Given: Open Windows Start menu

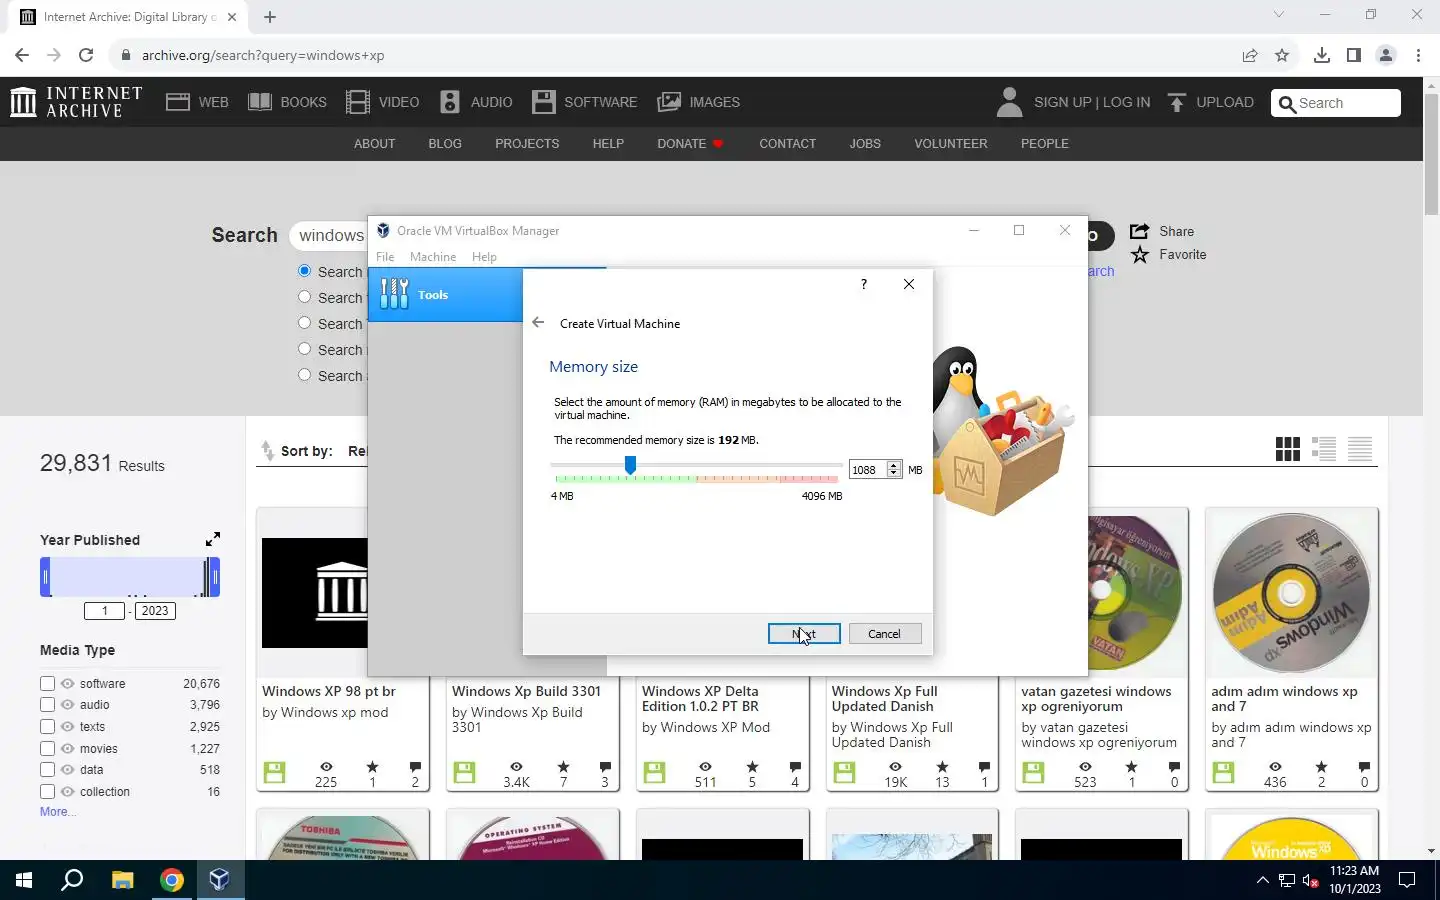Looking at the screenshot, I should click(x=24, y=880).
